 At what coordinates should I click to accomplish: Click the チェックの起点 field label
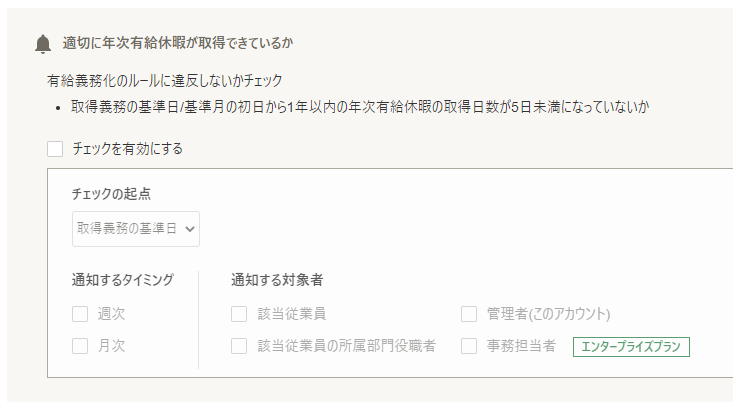[111, 194]
